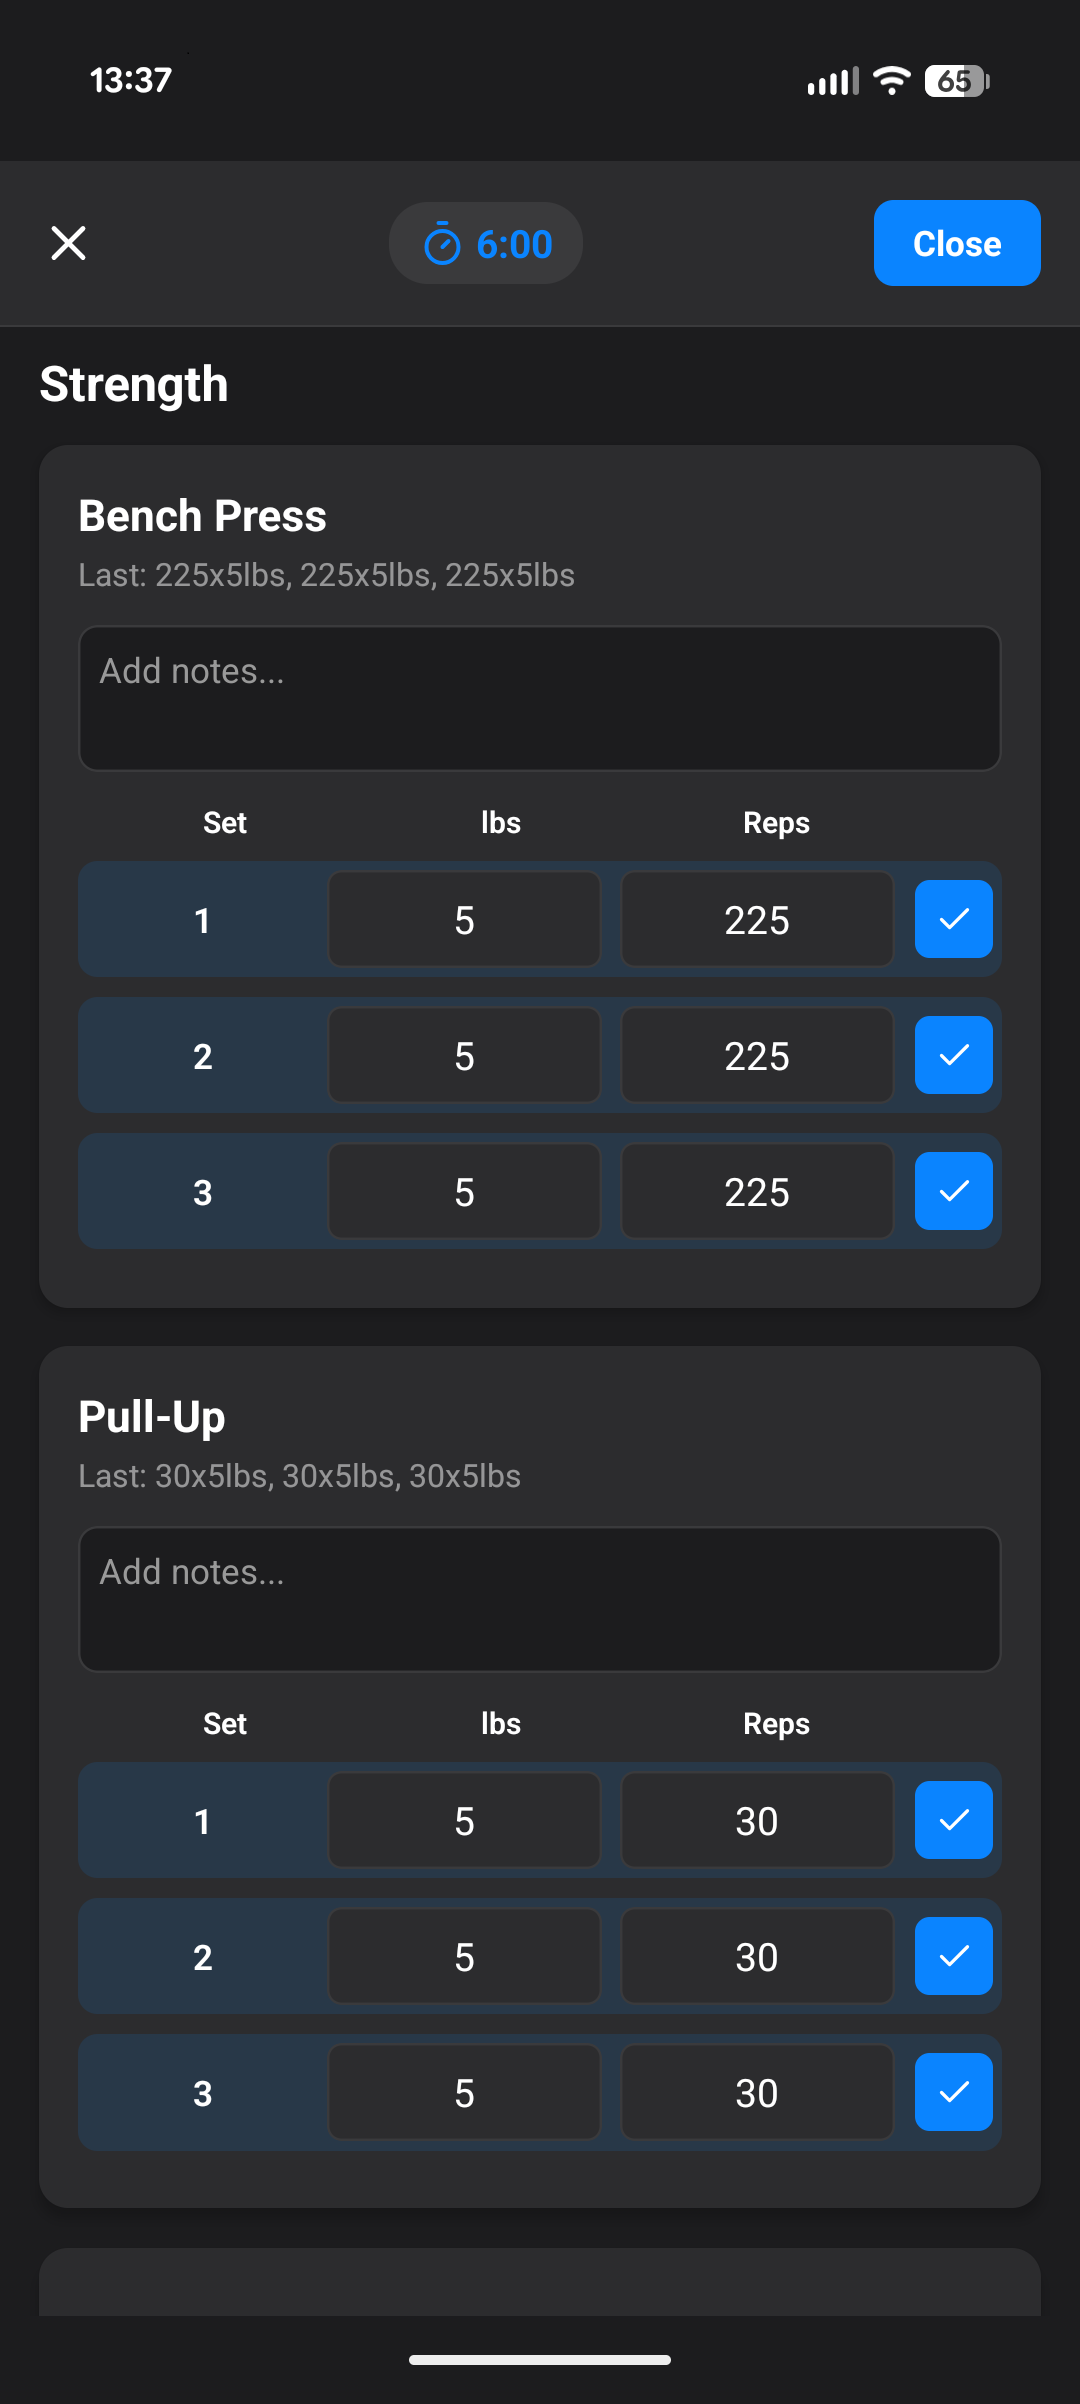Edit Pull-Up set 2 lbs field

[464, 1957]
